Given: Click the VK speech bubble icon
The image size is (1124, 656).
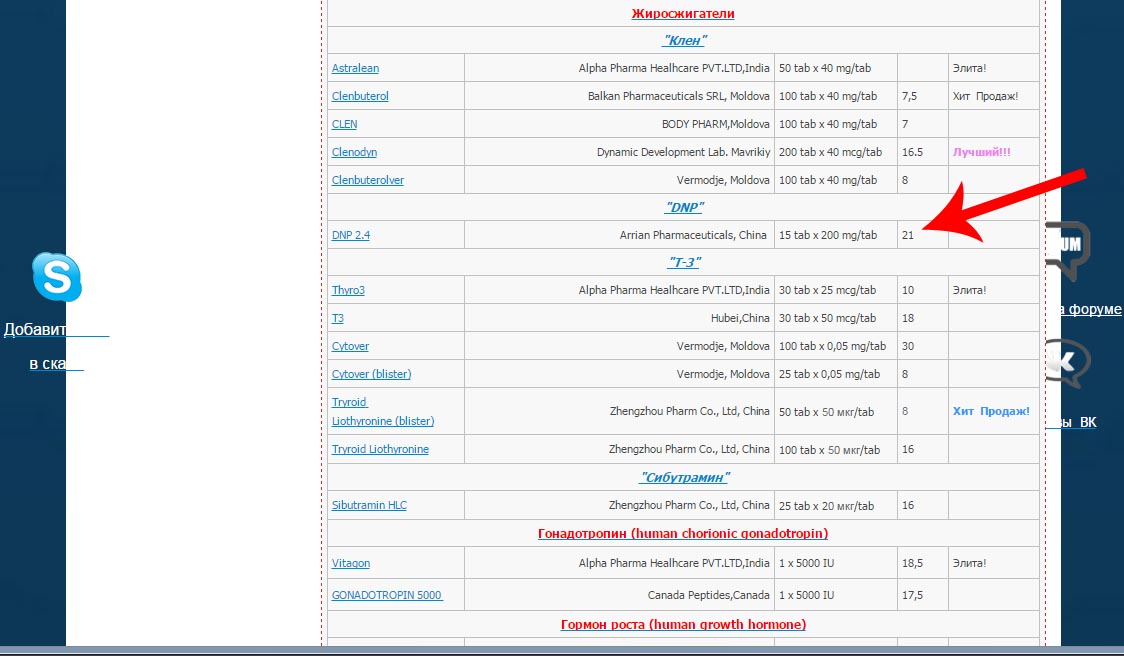Looking at the screenshot, I should click(1067, 363).
